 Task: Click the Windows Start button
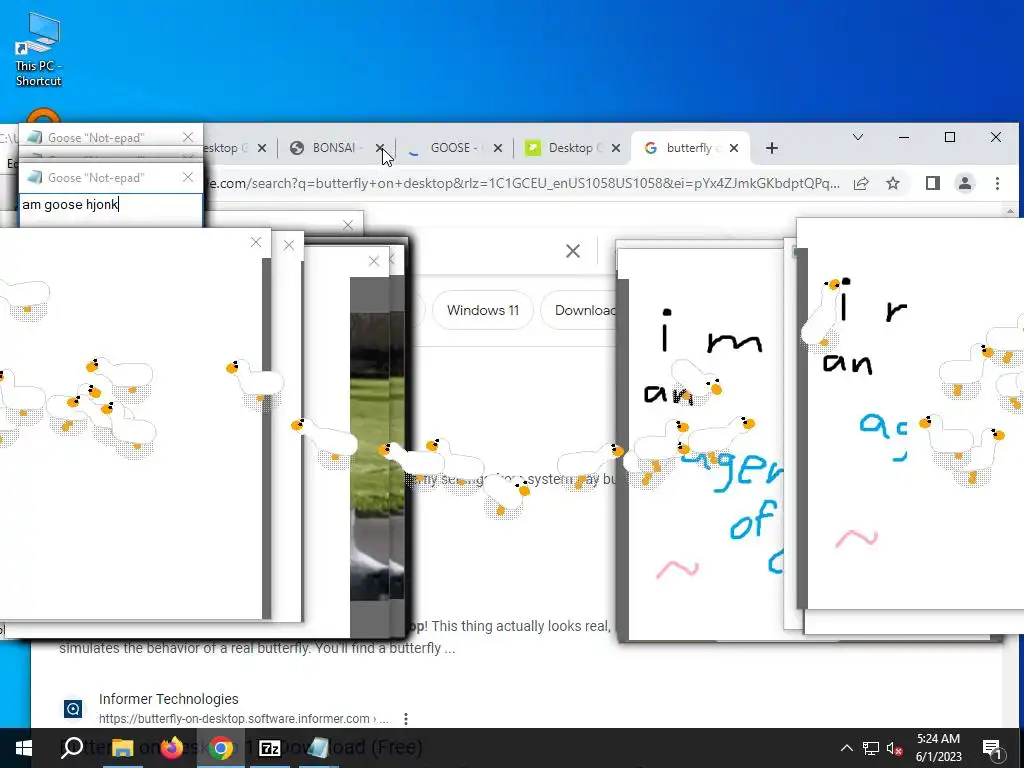(x=23, y=748)
